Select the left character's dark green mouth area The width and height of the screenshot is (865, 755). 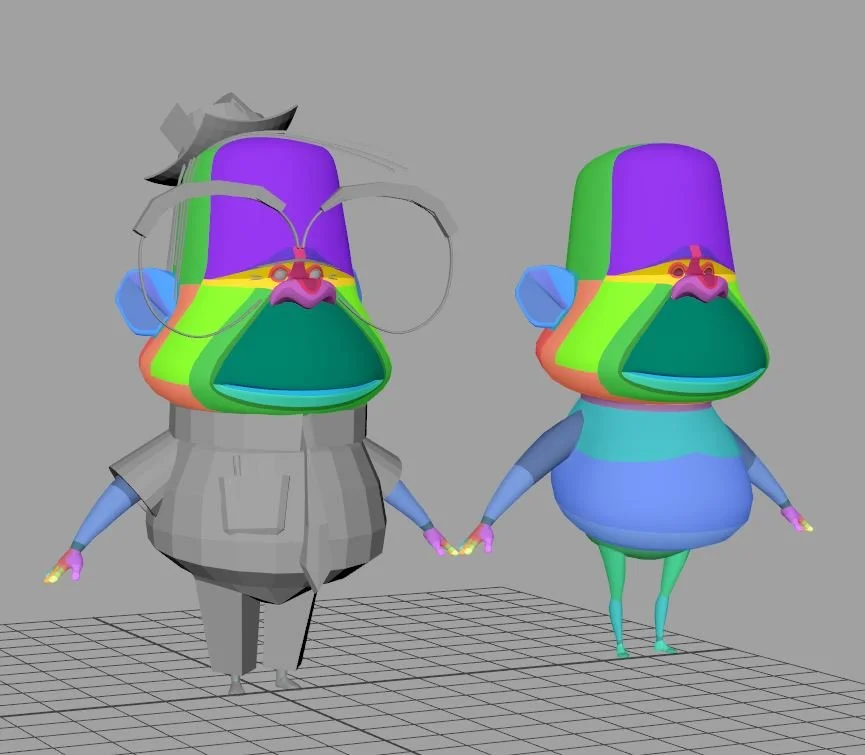pos(301,345)
